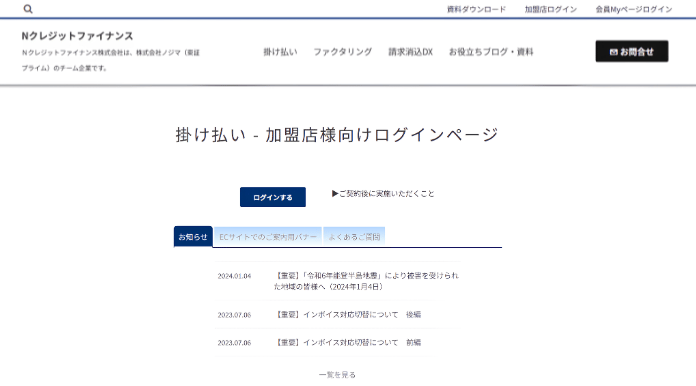Click the Nクレジットファイナンス site title
The image size is (696, 386).
click(x=77, y=36)
